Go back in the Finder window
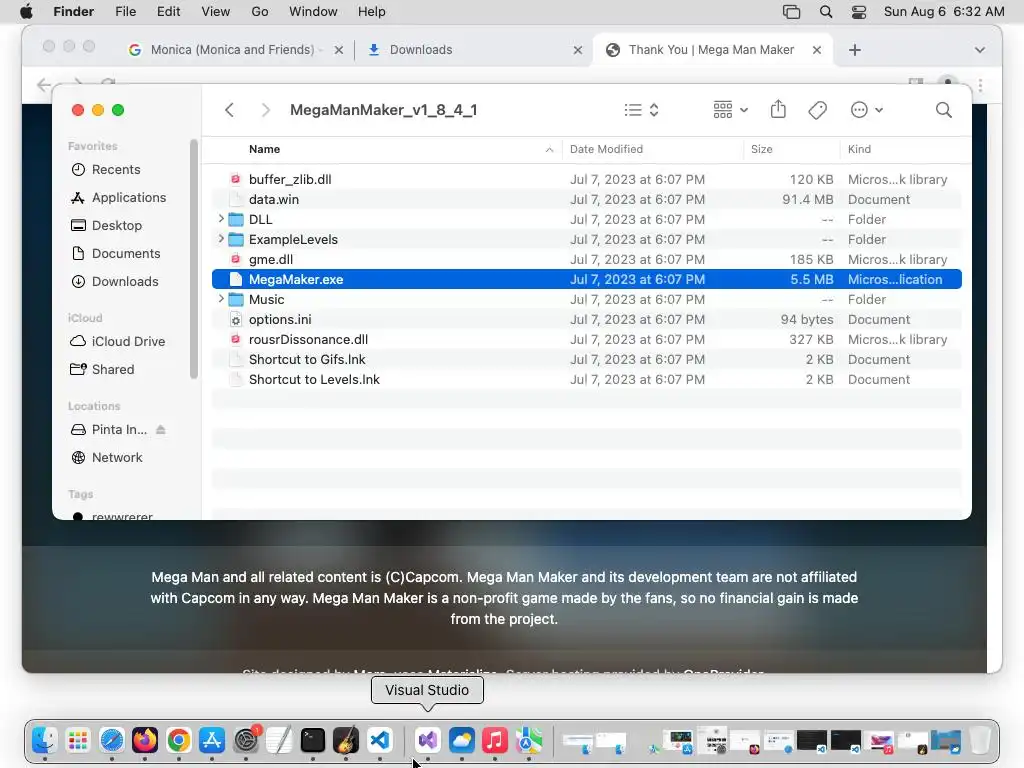This screenshot has height=768, width=1024. coord(229,110)
